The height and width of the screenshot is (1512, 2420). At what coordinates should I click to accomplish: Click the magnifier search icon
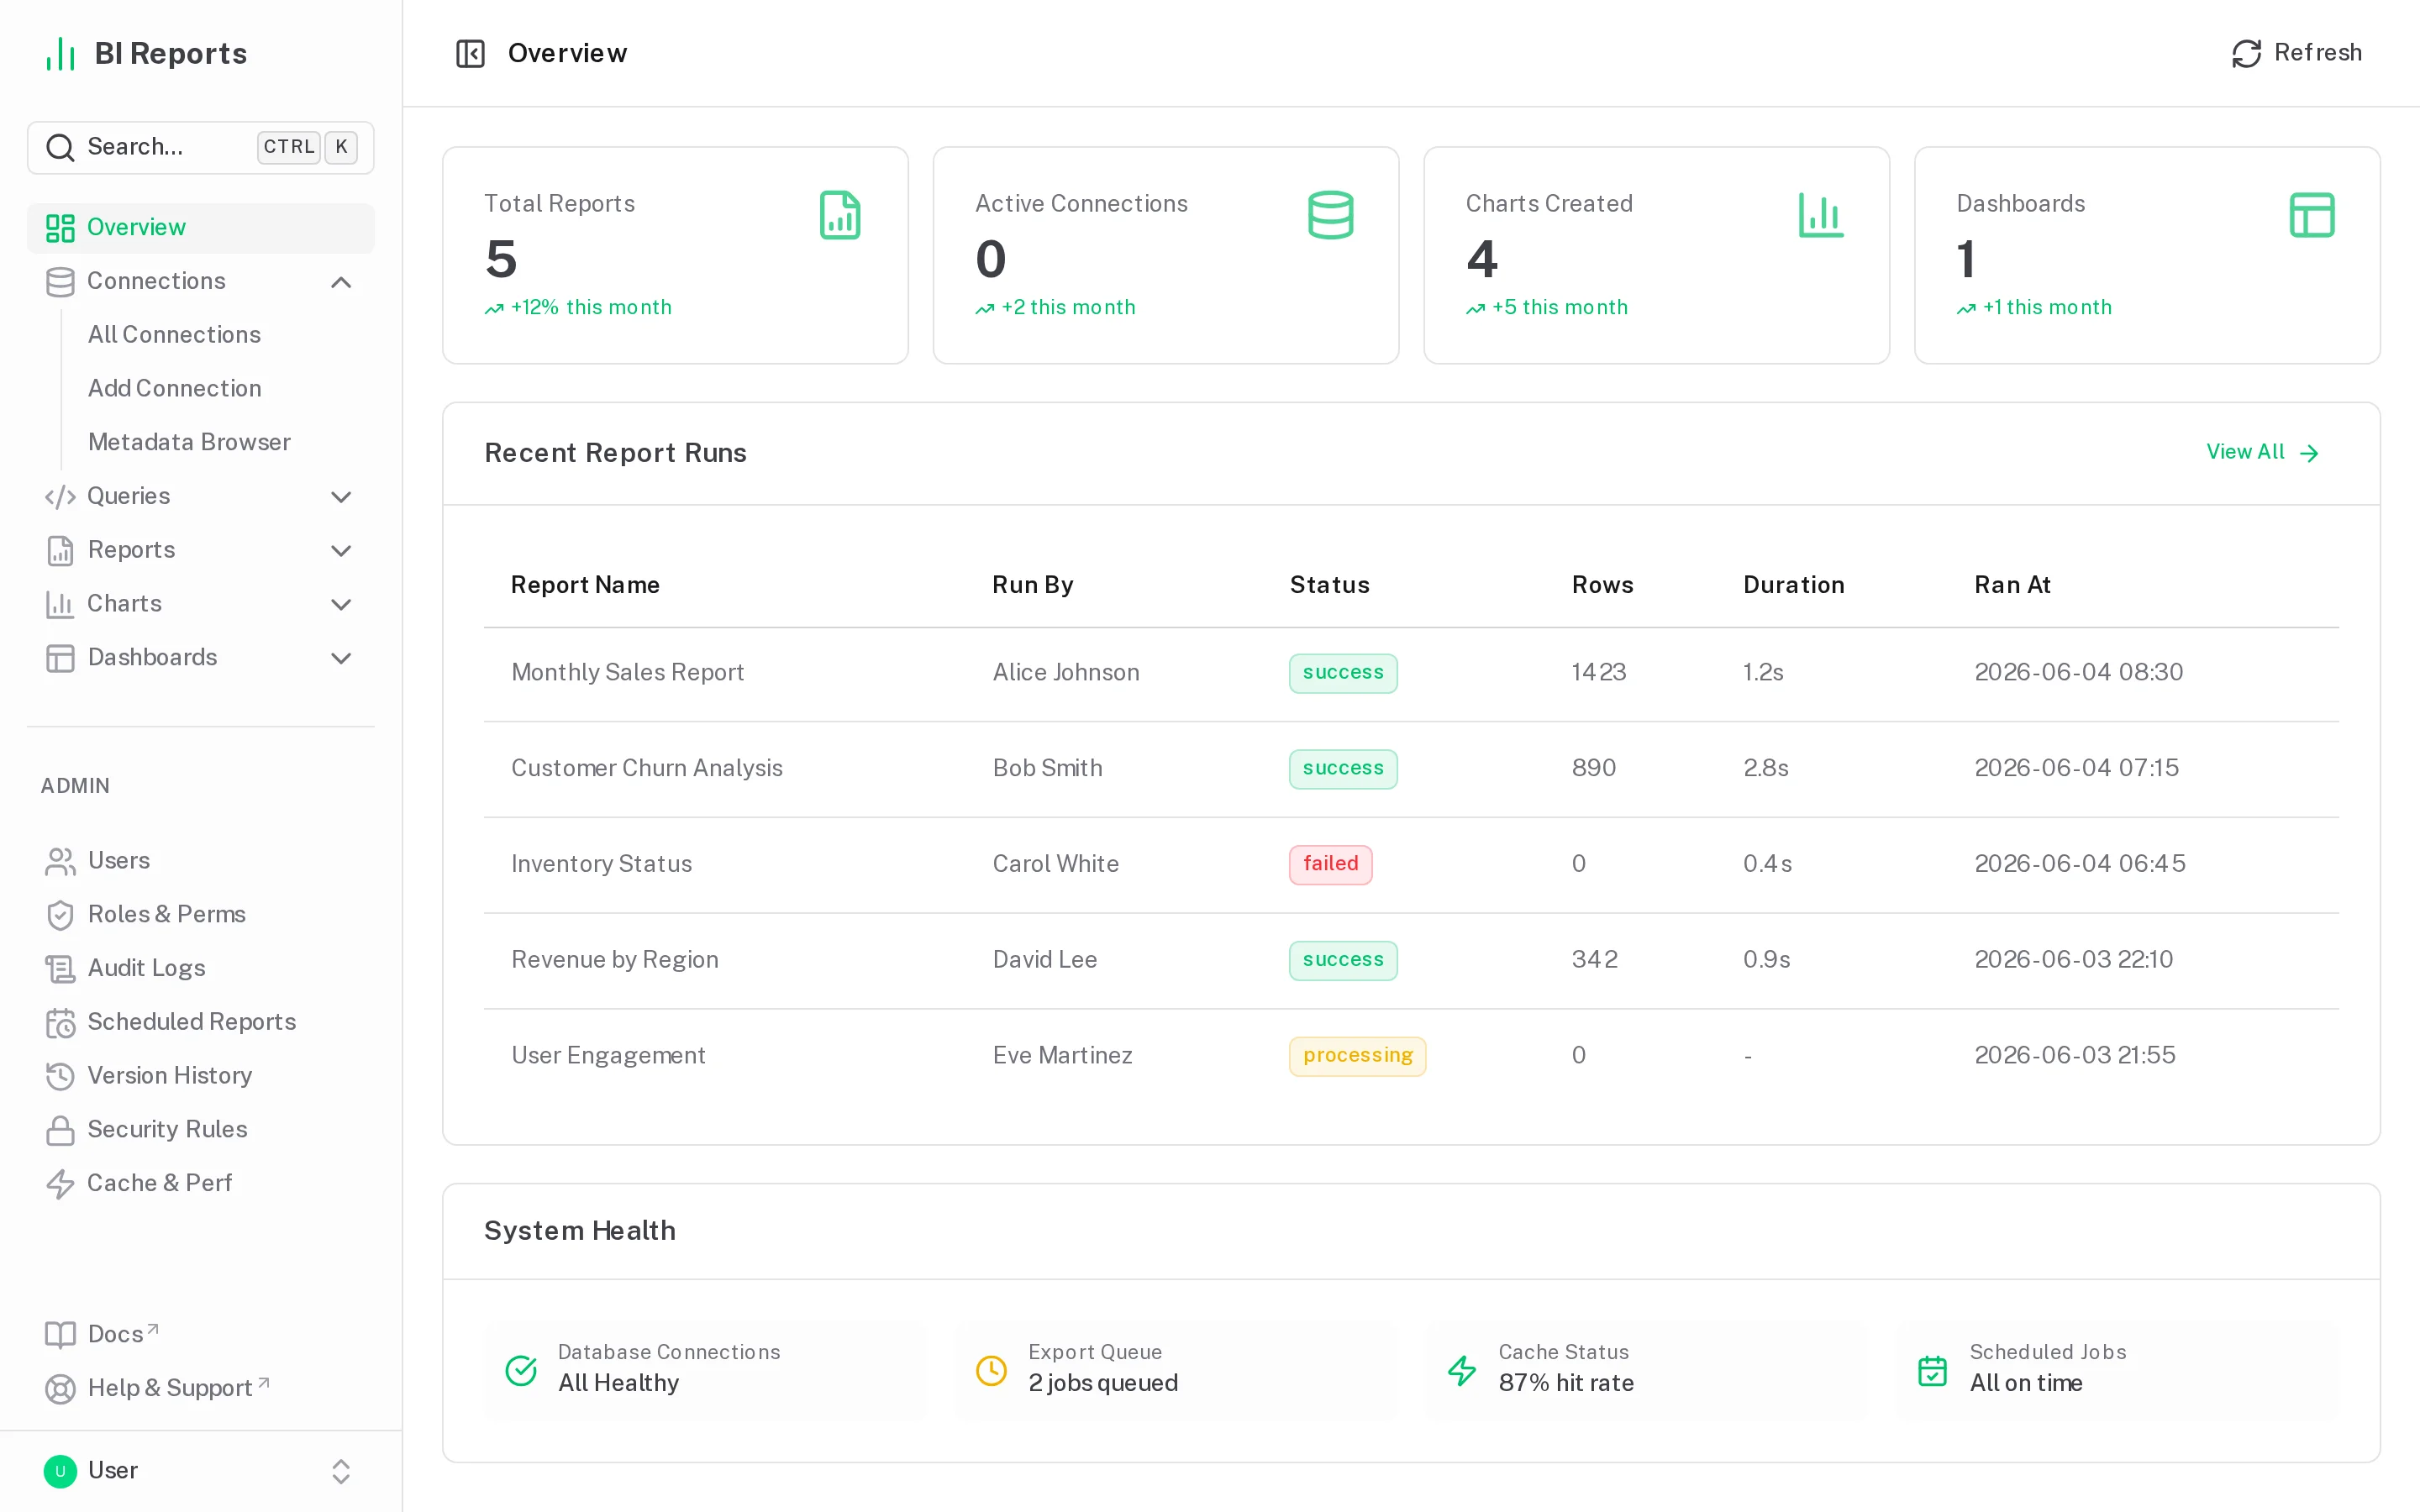click(x=61, y=148)
